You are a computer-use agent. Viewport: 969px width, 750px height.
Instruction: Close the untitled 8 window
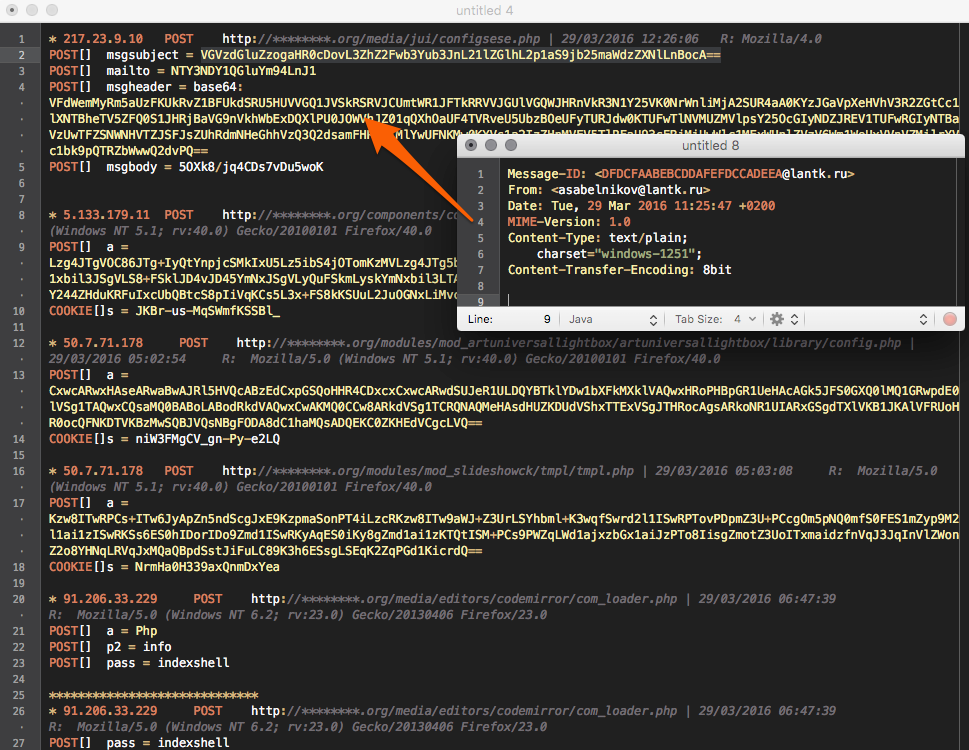click(471, 145)
